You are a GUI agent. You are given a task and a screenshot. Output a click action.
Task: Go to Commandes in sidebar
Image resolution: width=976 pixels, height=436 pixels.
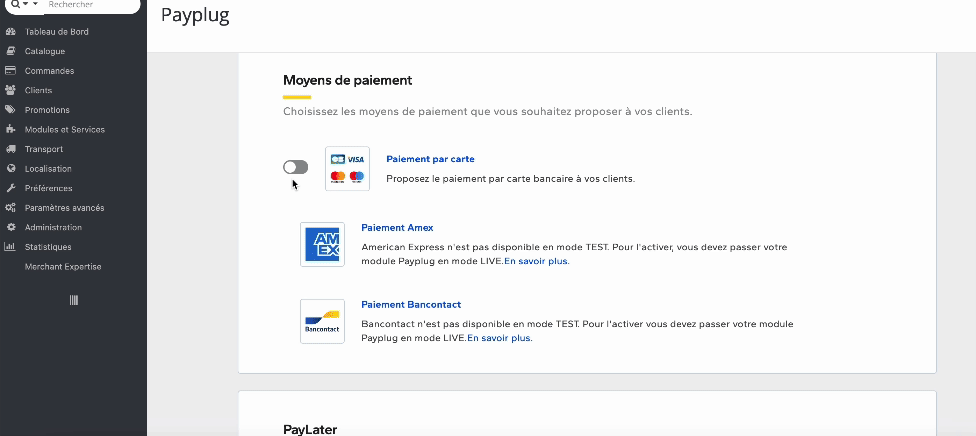49,71
